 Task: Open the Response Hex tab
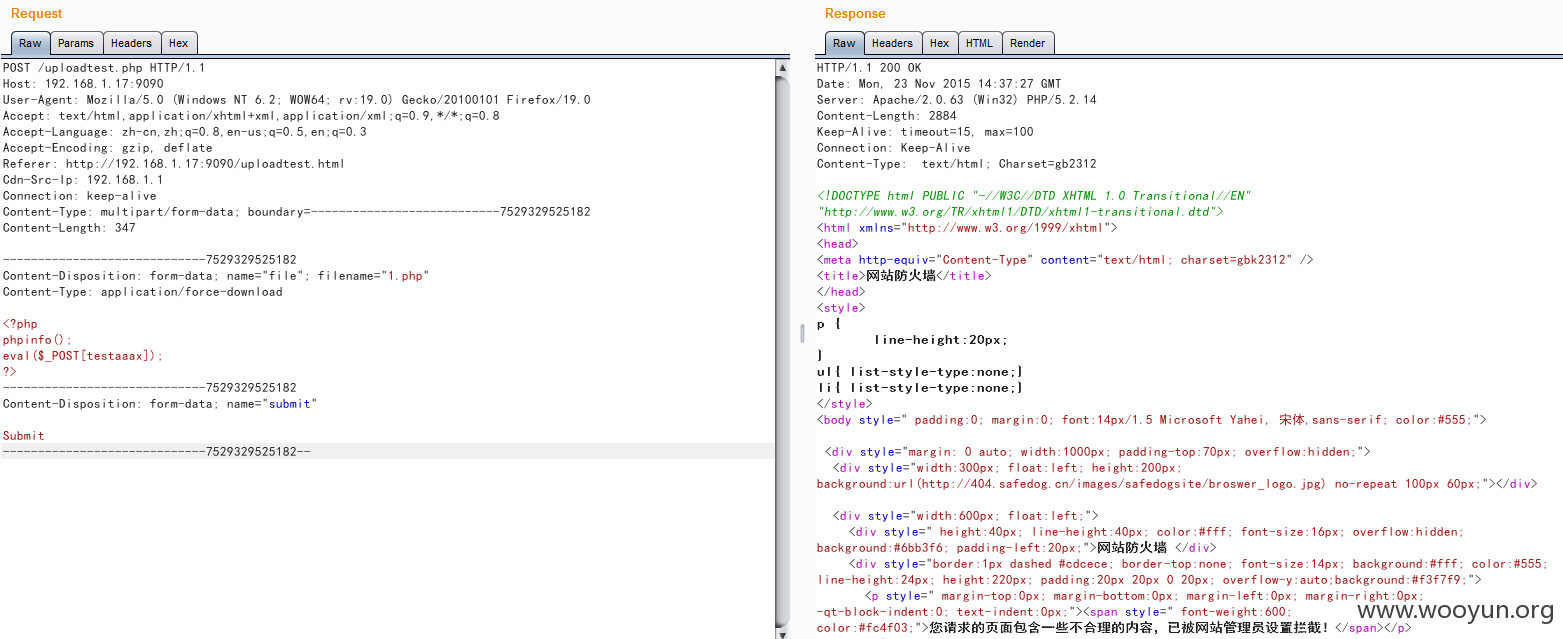940,43
